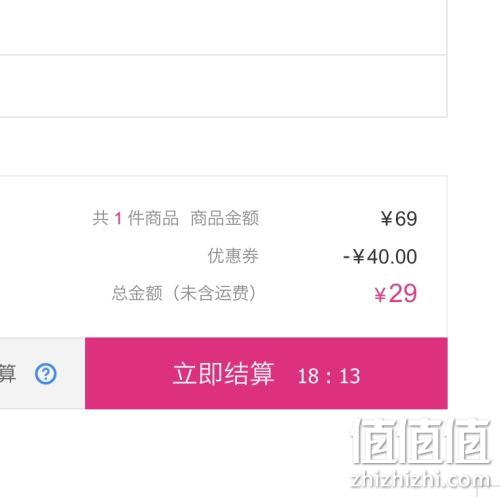This screenshot has height=497, width=500.
Task: Click the ¥69 product amount
Action: click(x=399, y=219)
